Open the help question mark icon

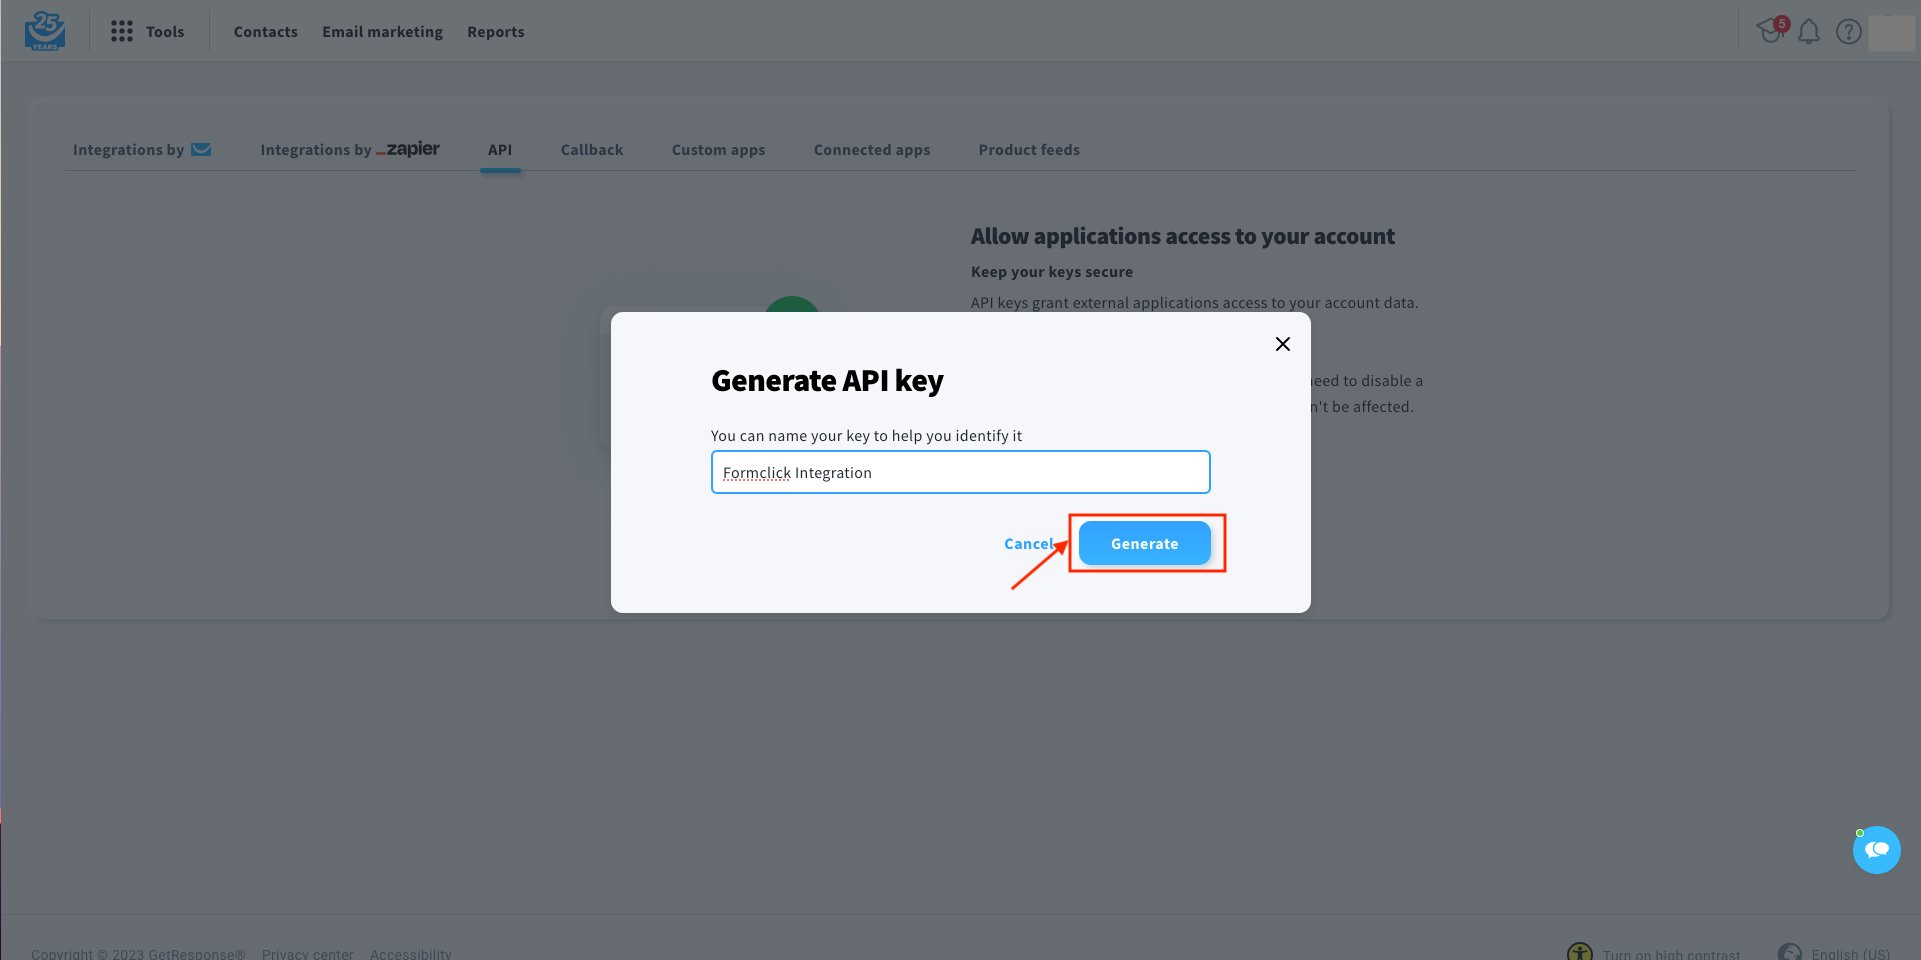(x=1849, y=32)
